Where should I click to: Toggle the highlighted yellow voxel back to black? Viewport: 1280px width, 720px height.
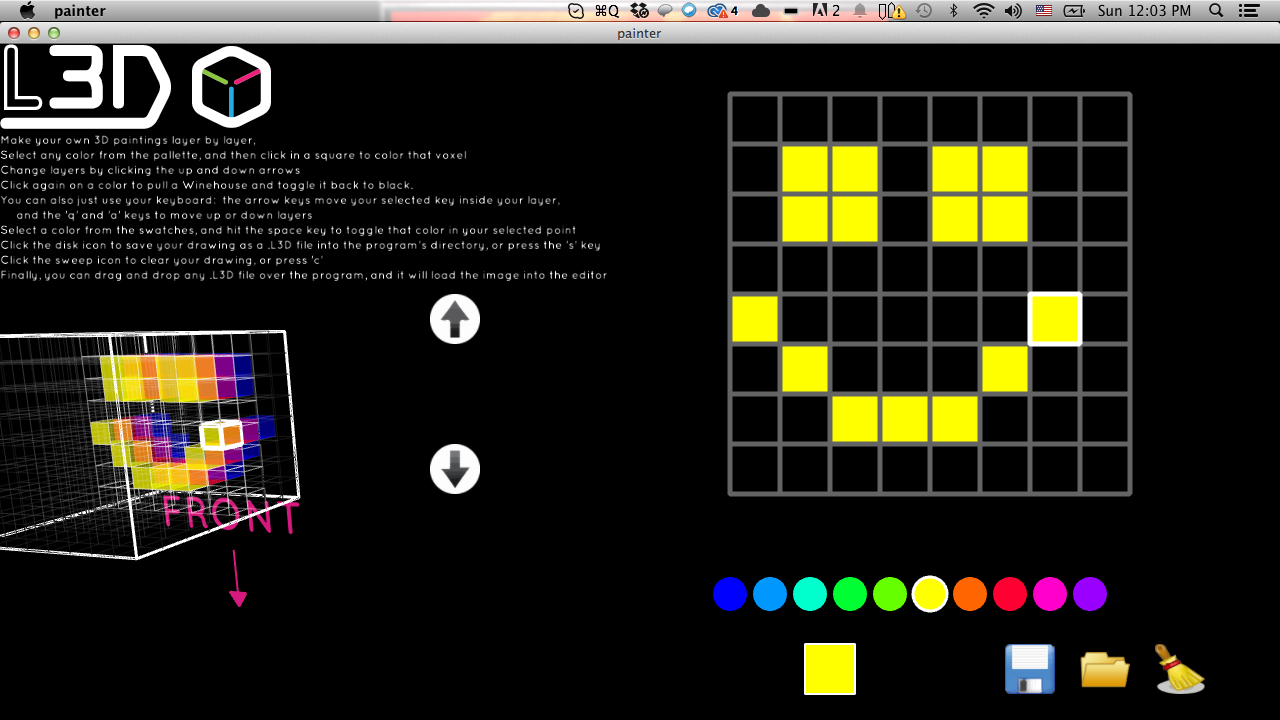(x=1055, y=319)
